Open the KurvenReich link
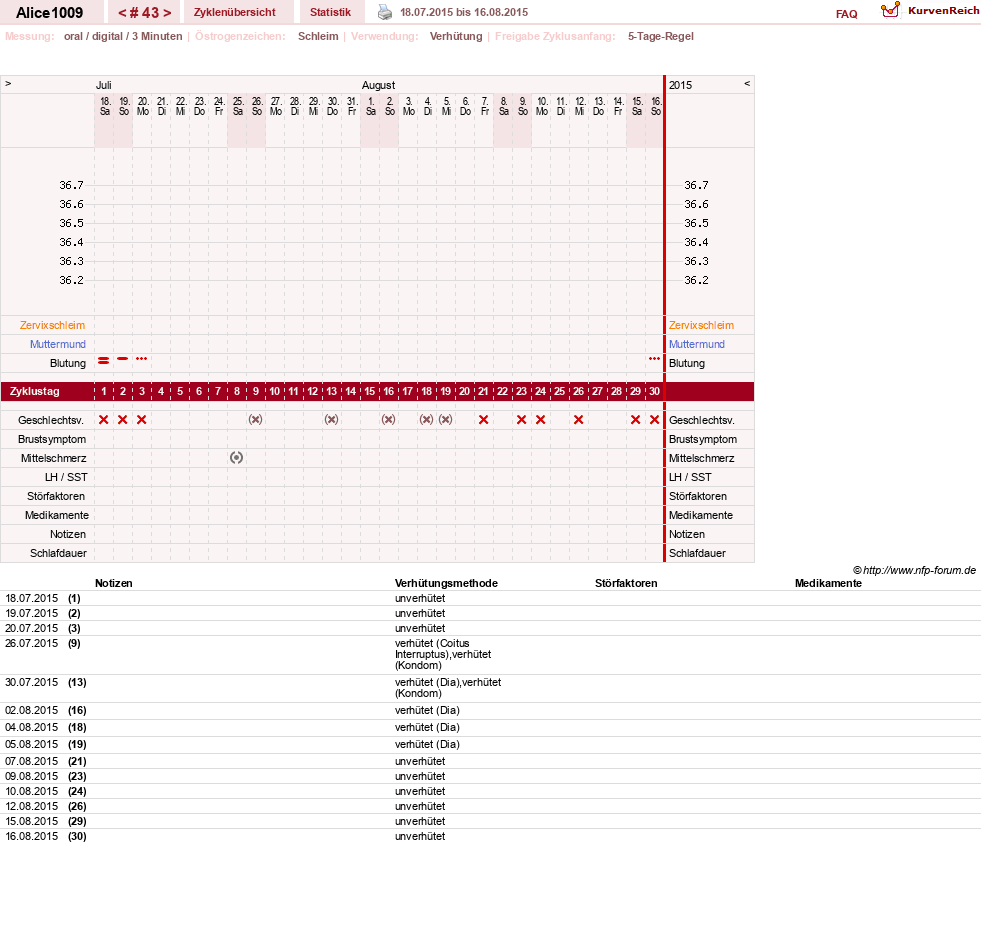The image size is (981, 947). 943,11
